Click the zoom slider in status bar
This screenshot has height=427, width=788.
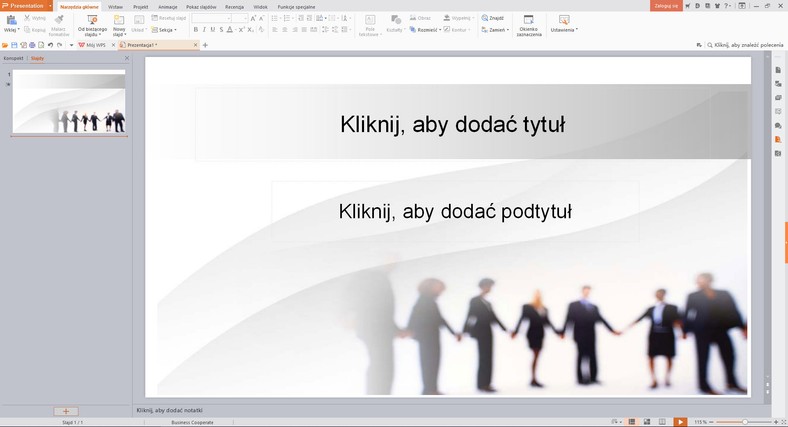(745, 422)
